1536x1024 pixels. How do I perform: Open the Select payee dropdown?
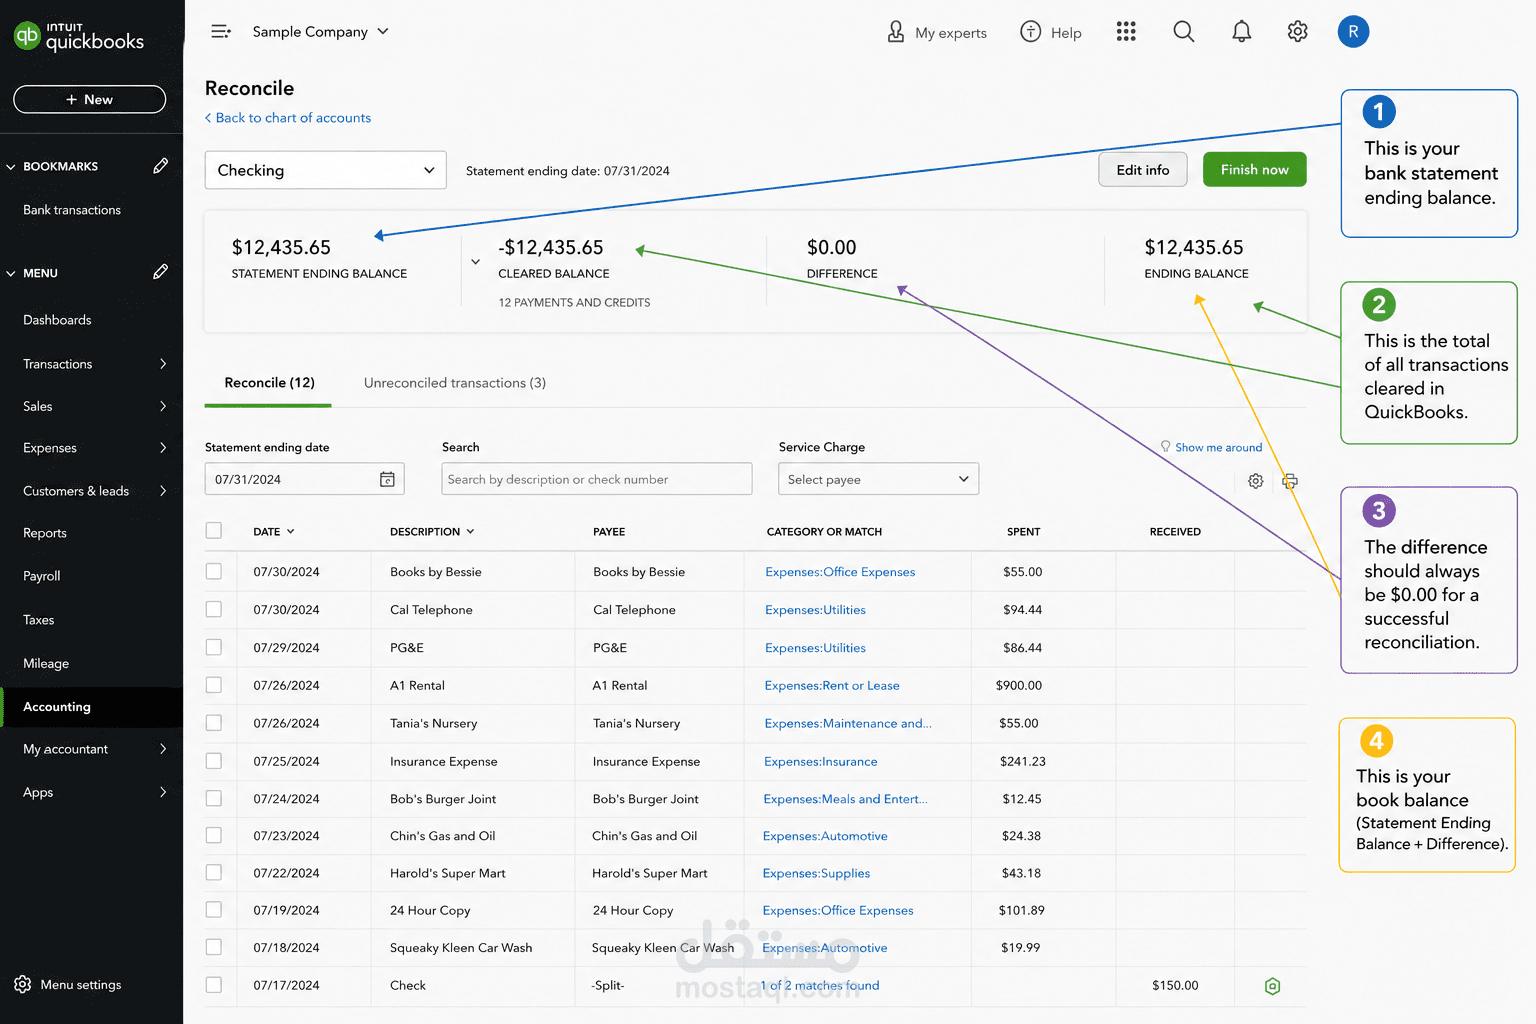pos(878,479)
